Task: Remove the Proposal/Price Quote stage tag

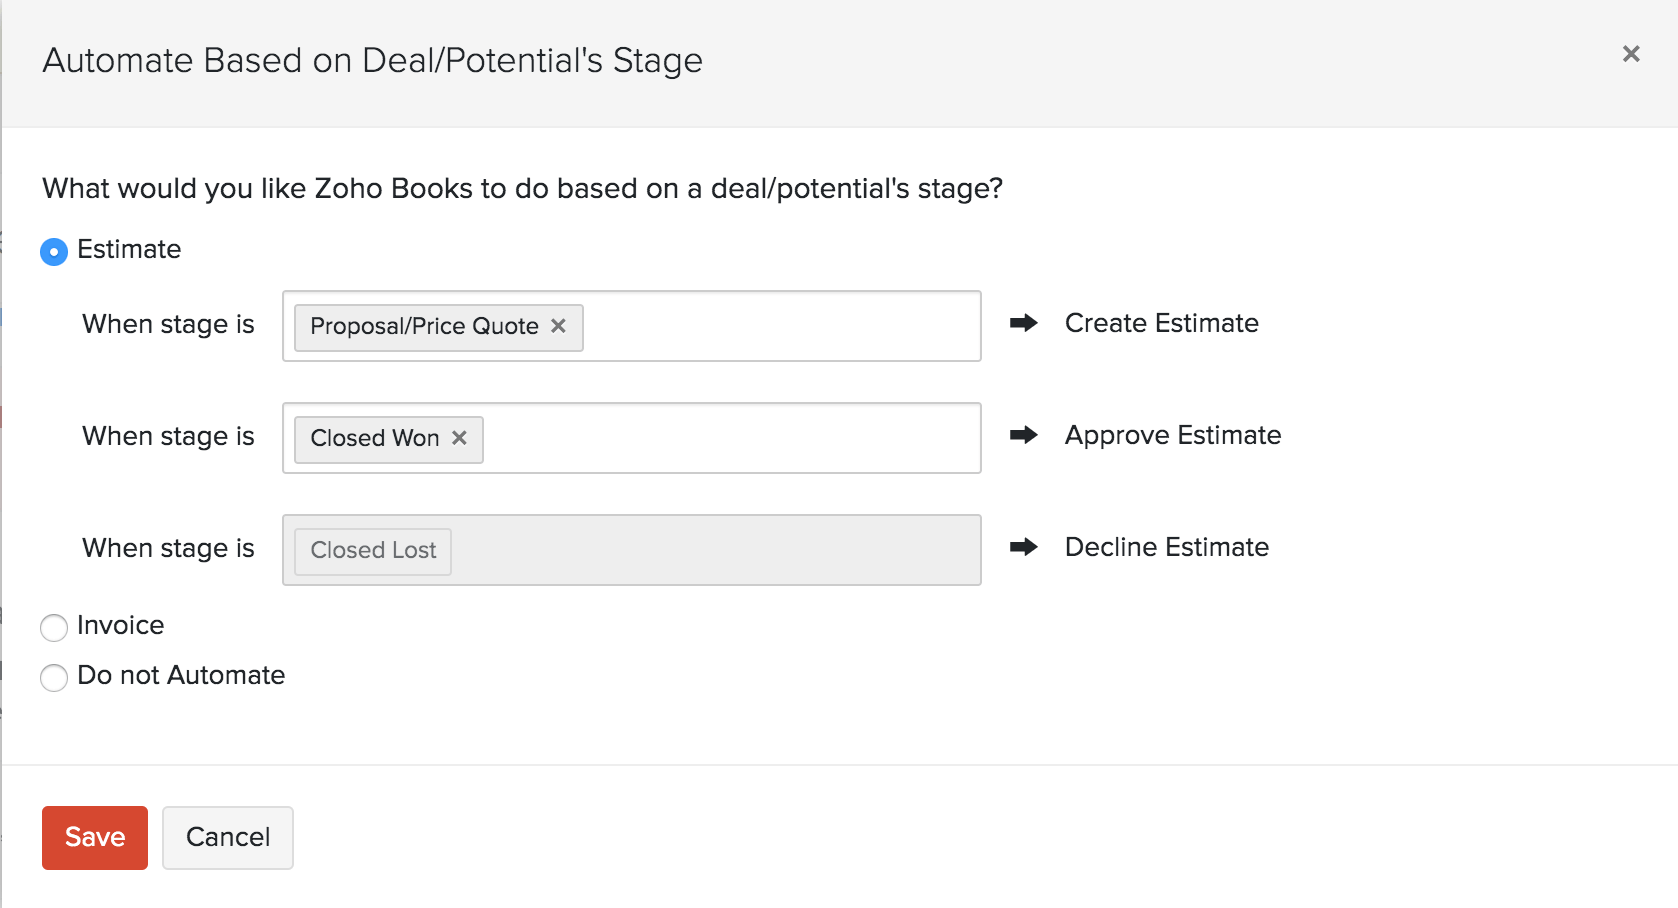Action: pyautogui.click(x=558, y=326)
